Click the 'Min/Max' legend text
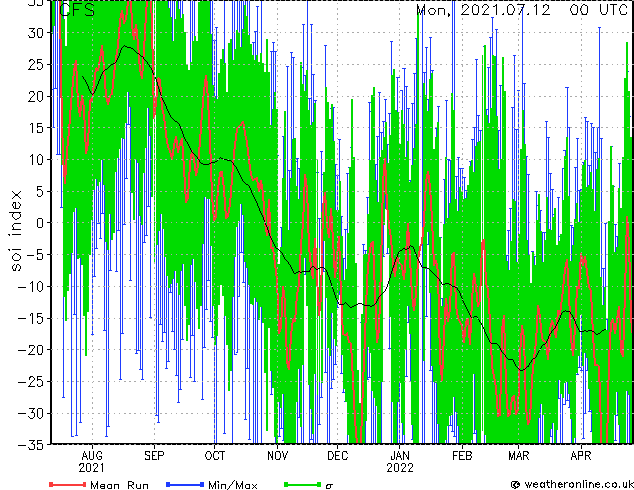634x490 pixels. tap(232, 485)
